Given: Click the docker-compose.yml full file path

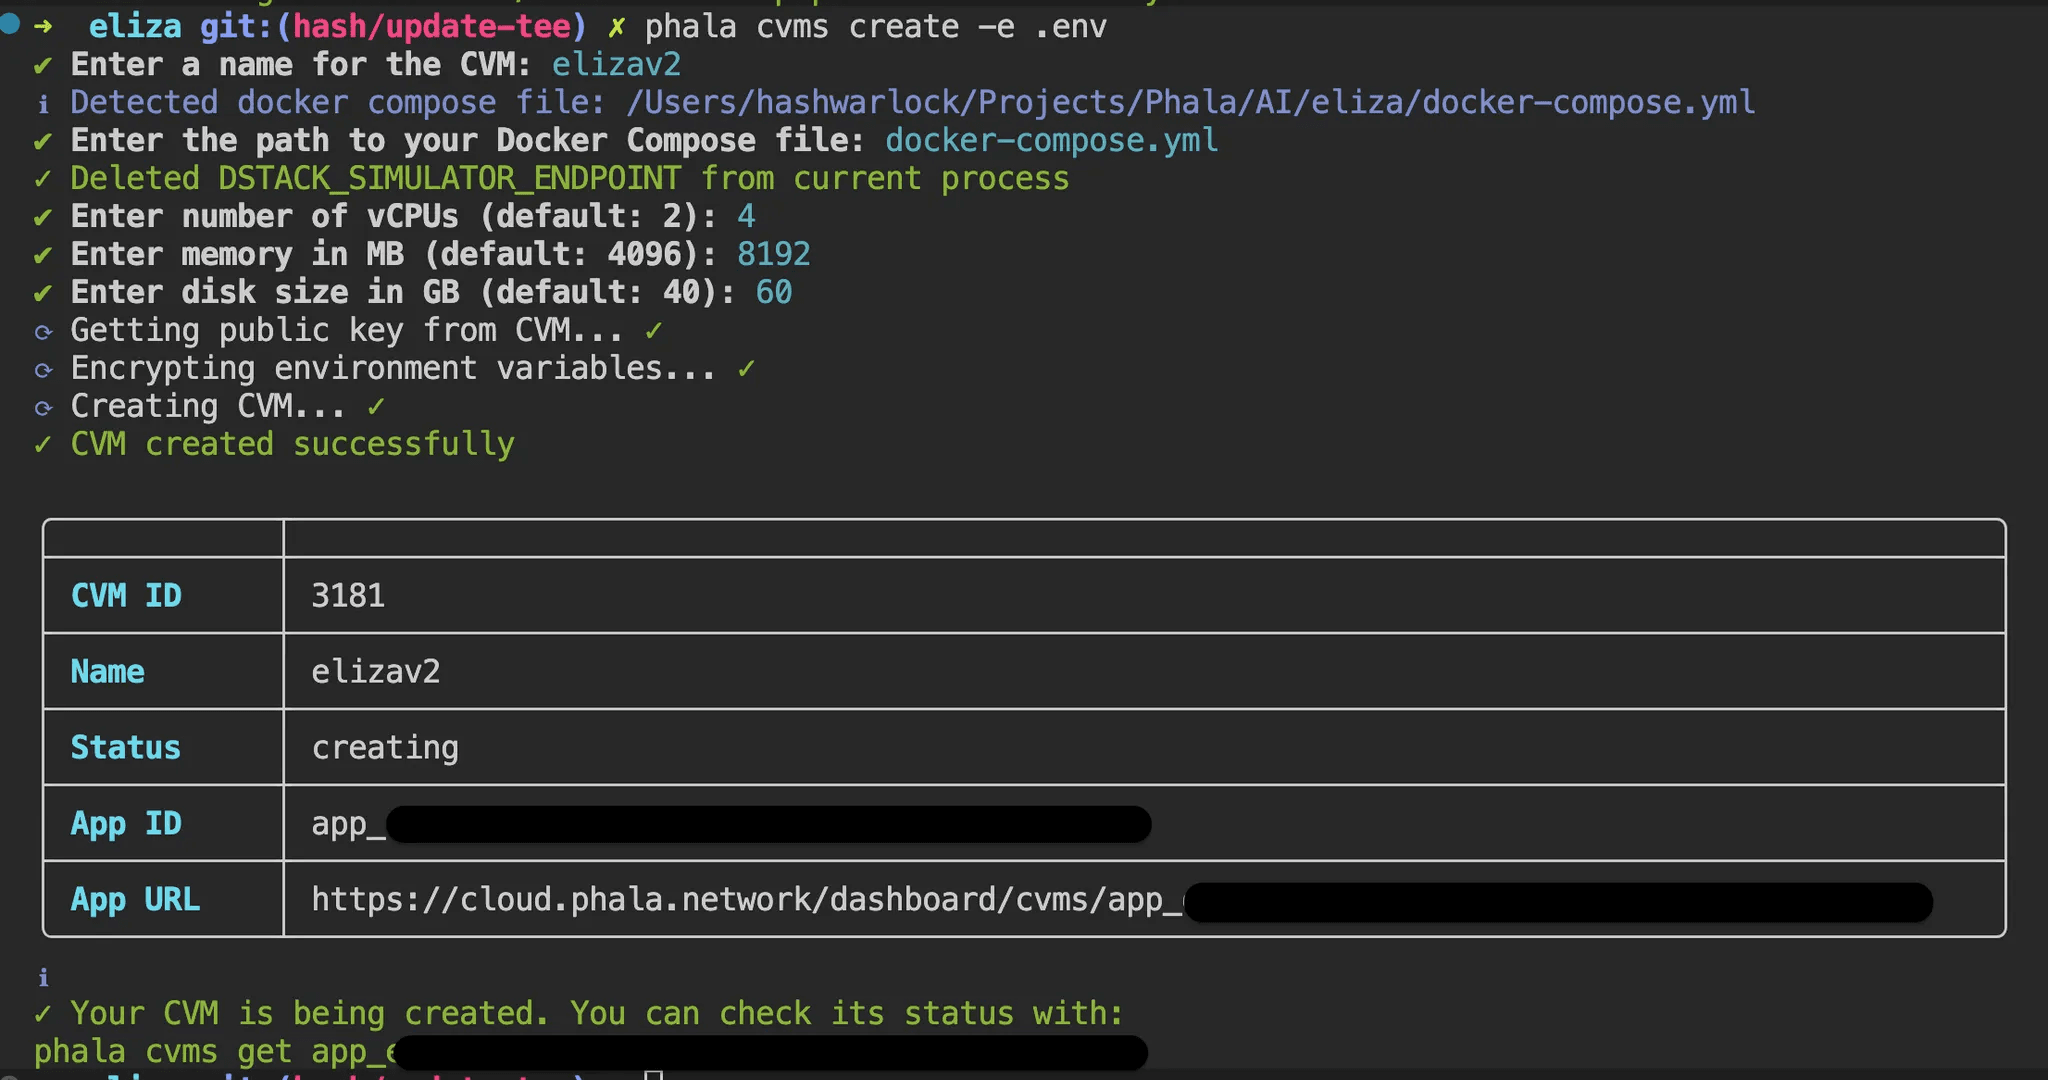Looking at the screenshot, I should (1190, 102).
